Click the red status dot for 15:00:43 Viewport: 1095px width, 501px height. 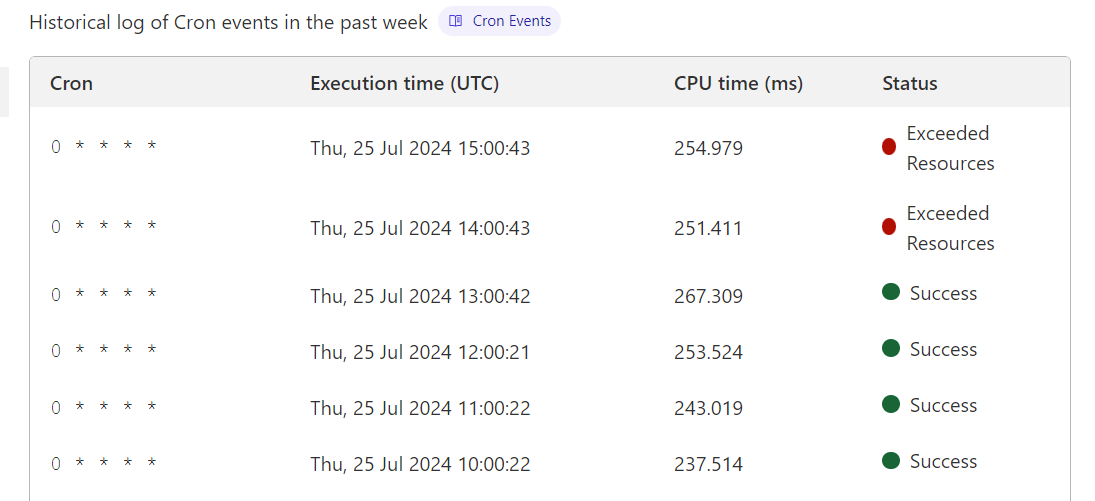889,147
